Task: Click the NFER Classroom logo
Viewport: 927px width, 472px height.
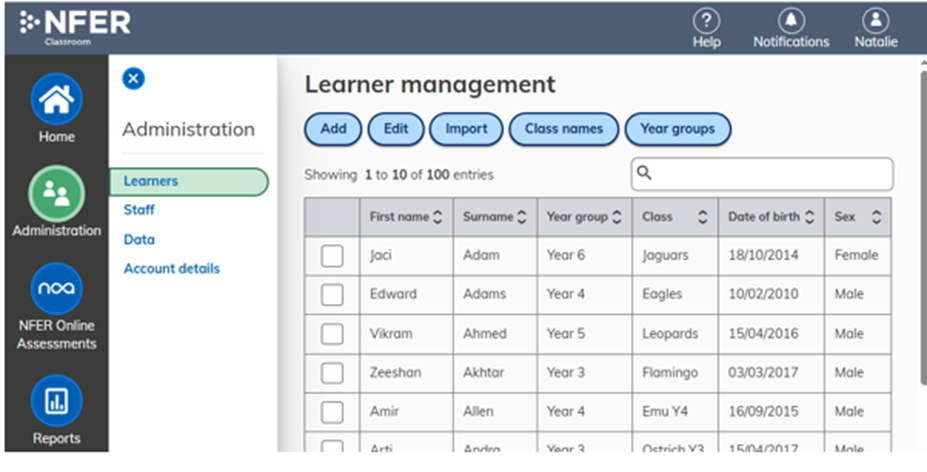Action: coord(75,27)
